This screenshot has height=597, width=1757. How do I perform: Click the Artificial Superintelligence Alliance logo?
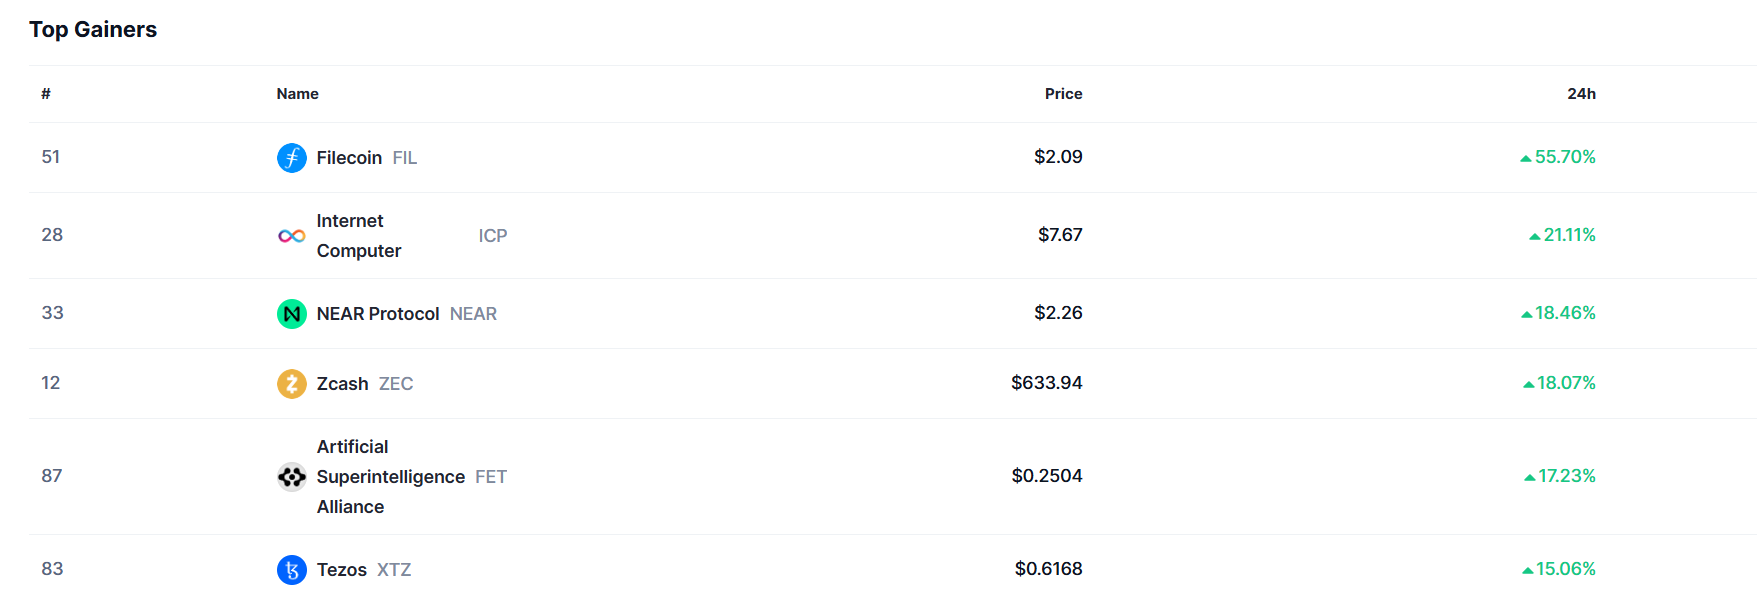click(x=291, y=477)
